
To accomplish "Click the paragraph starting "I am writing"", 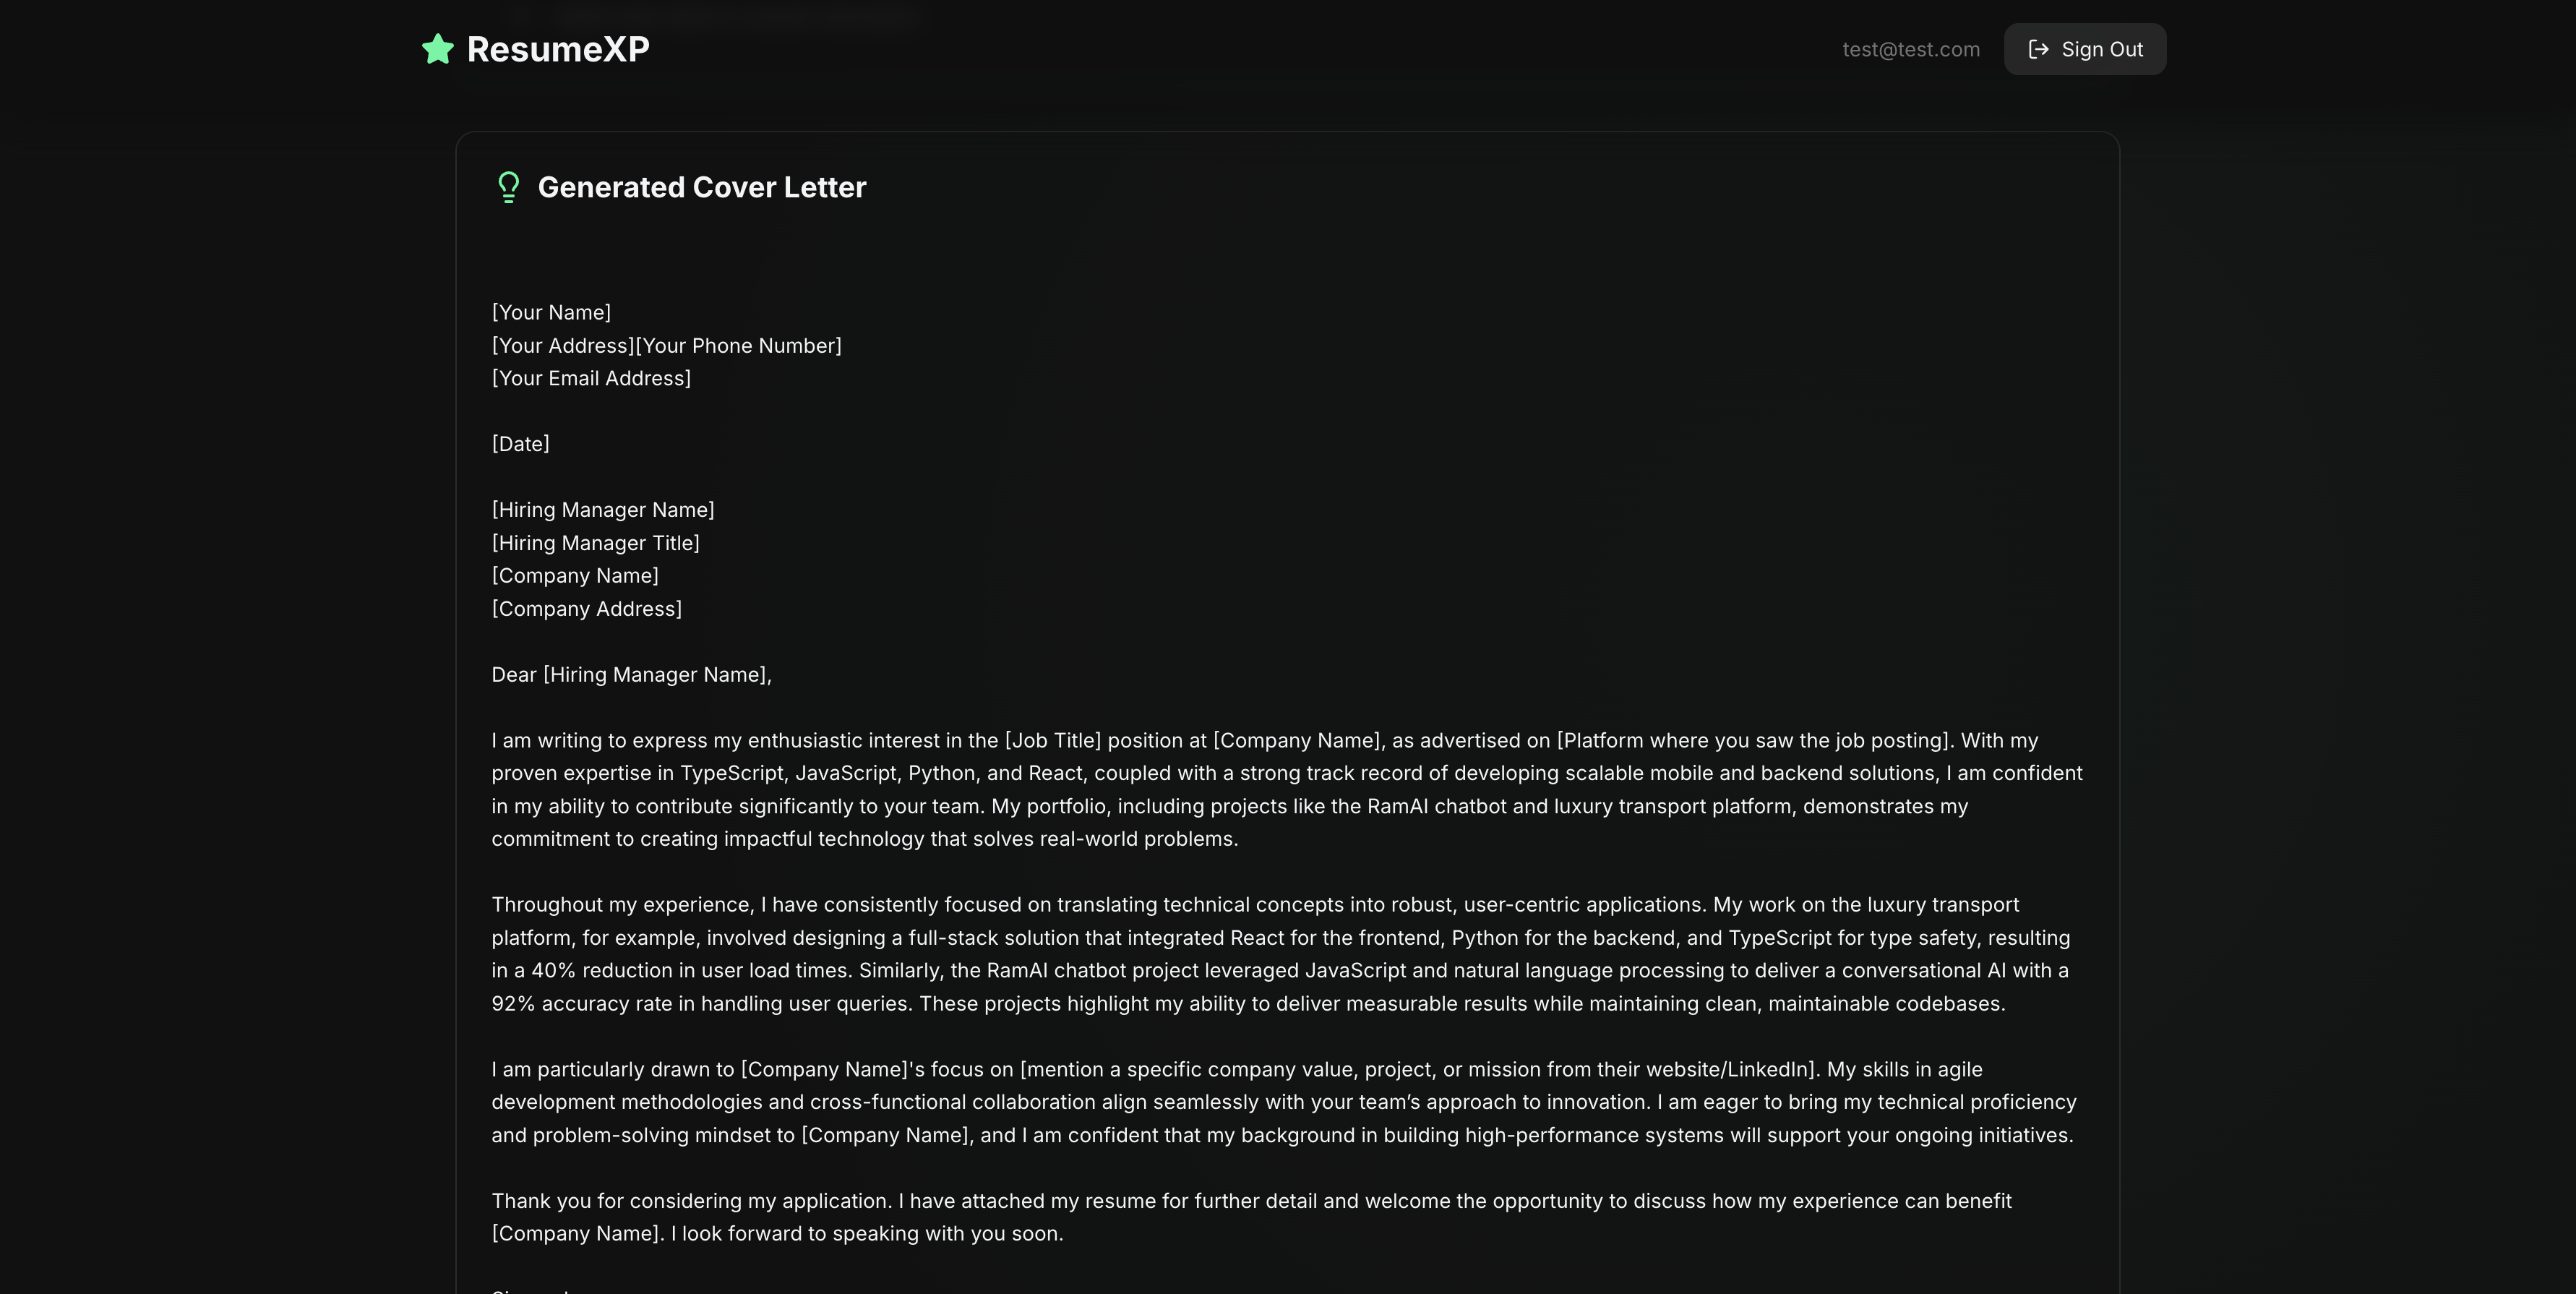I will (1286, 789).
